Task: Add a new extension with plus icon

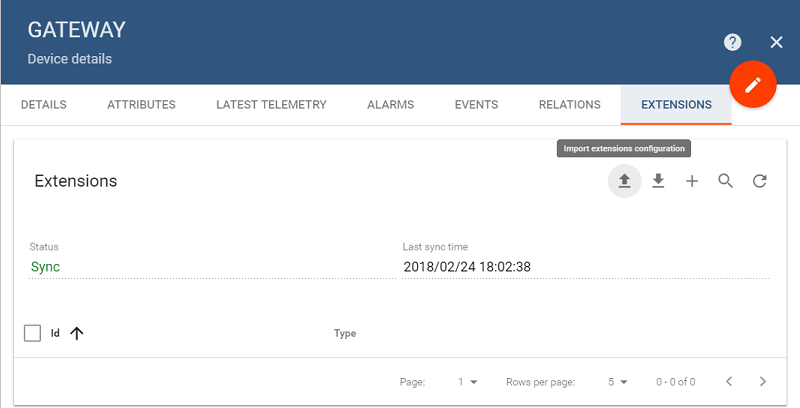Action: click(x=692, y=181)
